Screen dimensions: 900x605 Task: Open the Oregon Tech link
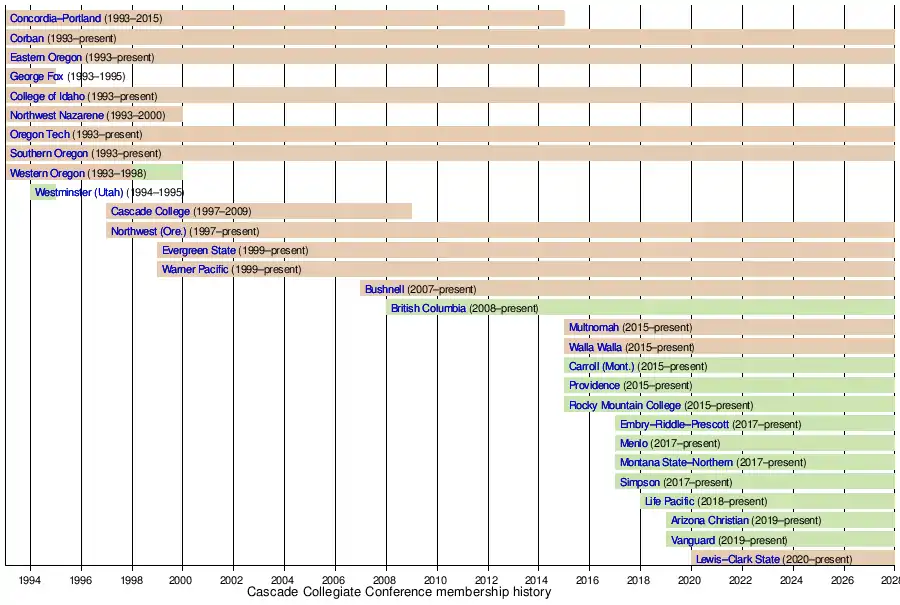pyautogui.click(x=40, y=134)
